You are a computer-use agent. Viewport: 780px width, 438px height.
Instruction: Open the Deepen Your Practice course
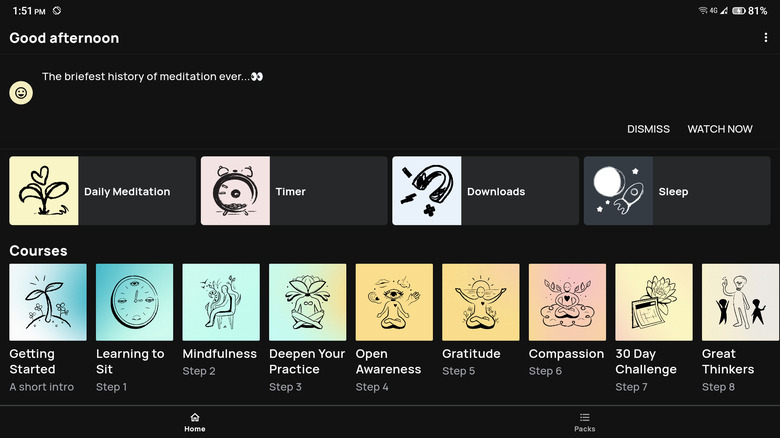coord(308,302)
